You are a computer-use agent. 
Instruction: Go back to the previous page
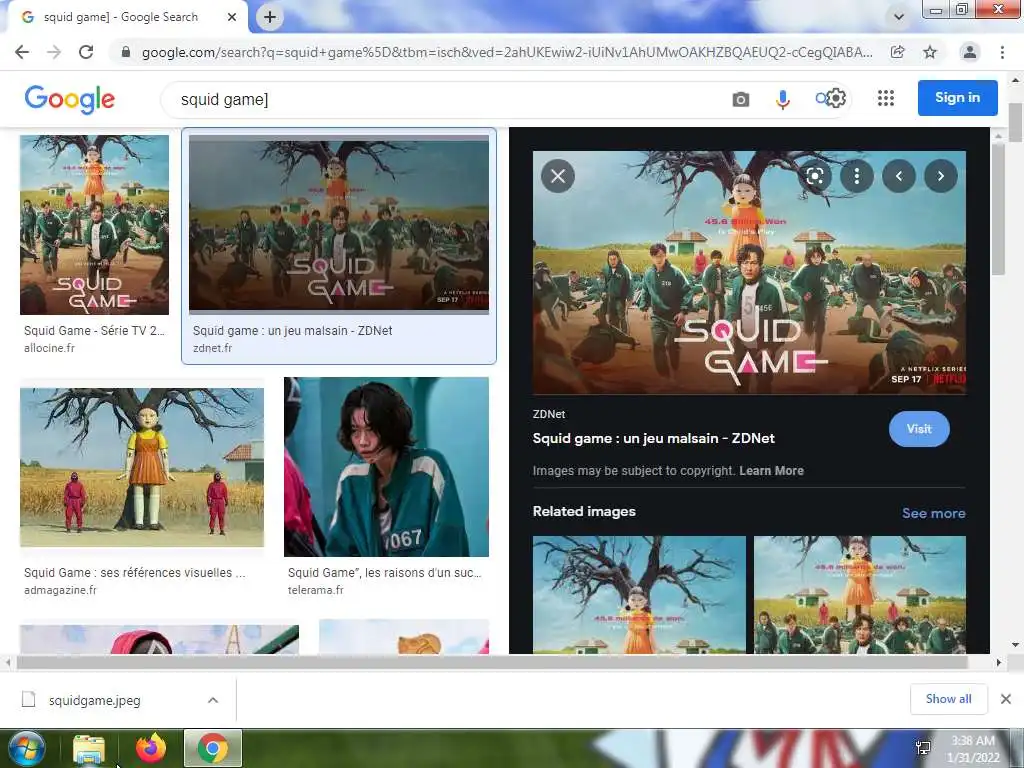click(22, 52)
